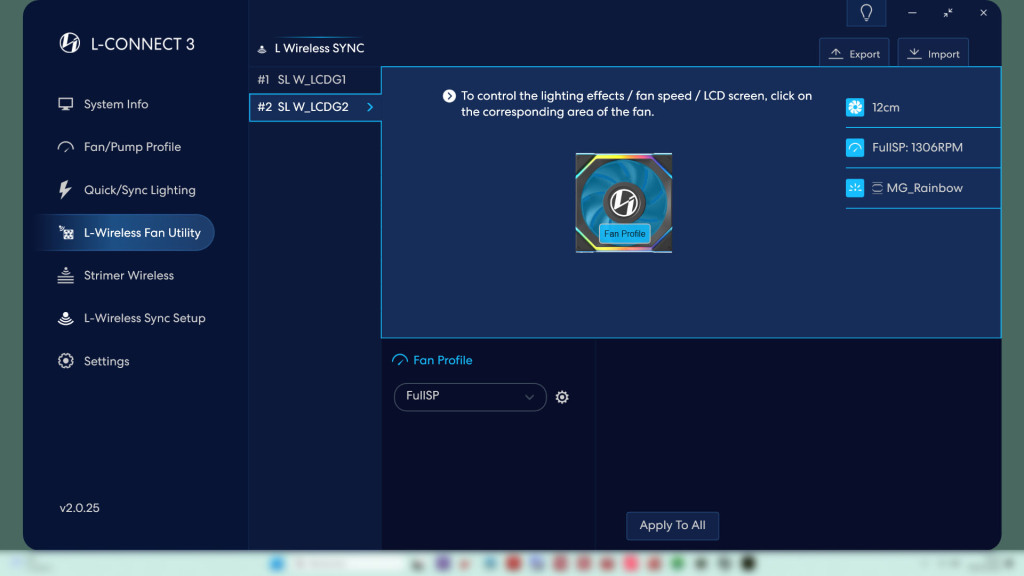Click the L Wireless SYNC header icon
Image resolution: width=1024 pixels, height=576 pixels.
[263, 49]
